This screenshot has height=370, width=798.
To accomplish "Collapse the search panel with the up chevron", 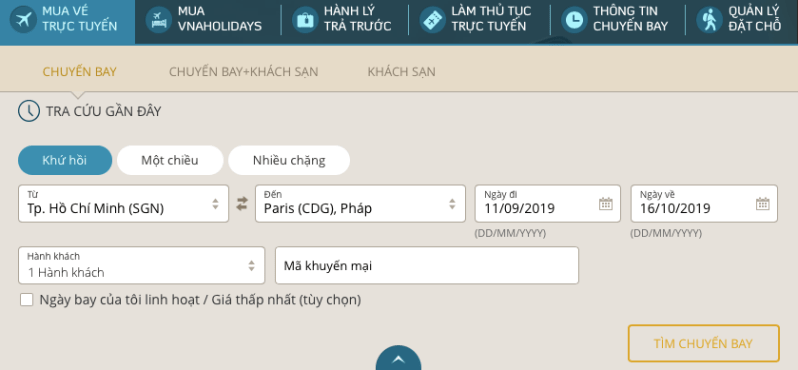I will tap(398, 358).
